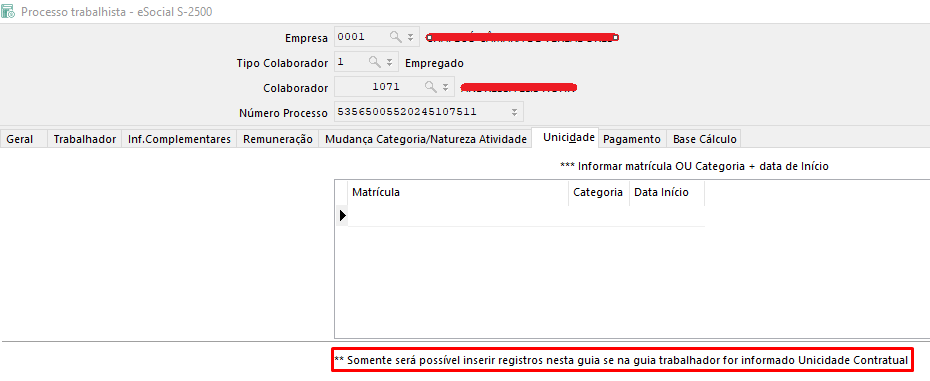Open the Remuneração tab
The height and width of the screenshot is (381, 930).
click(x=278, y=139)
